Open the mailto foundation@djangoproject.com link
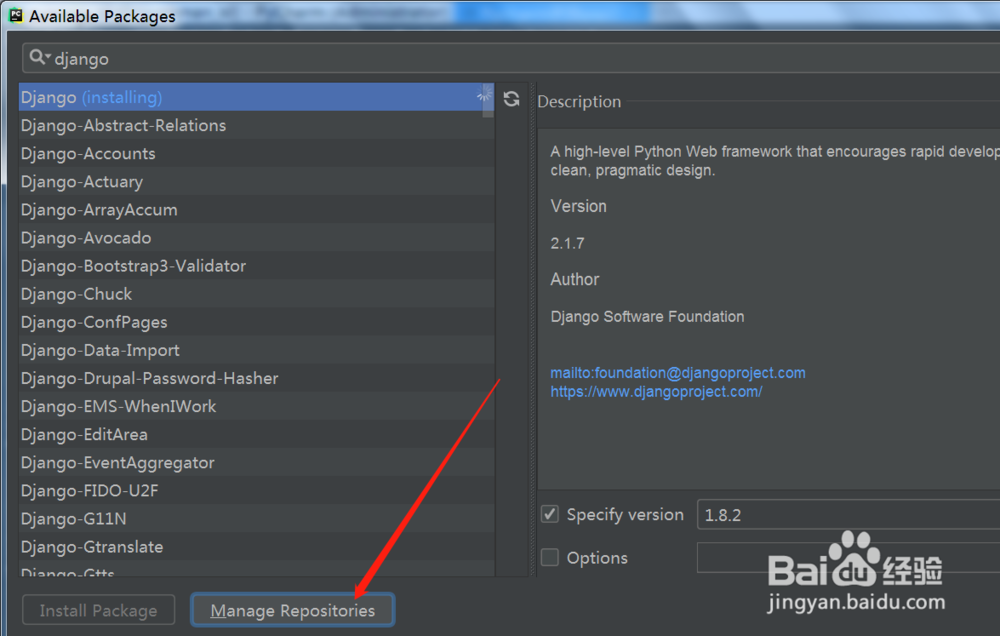Screen dimensions: 1000x636 [x=677, y=373]
